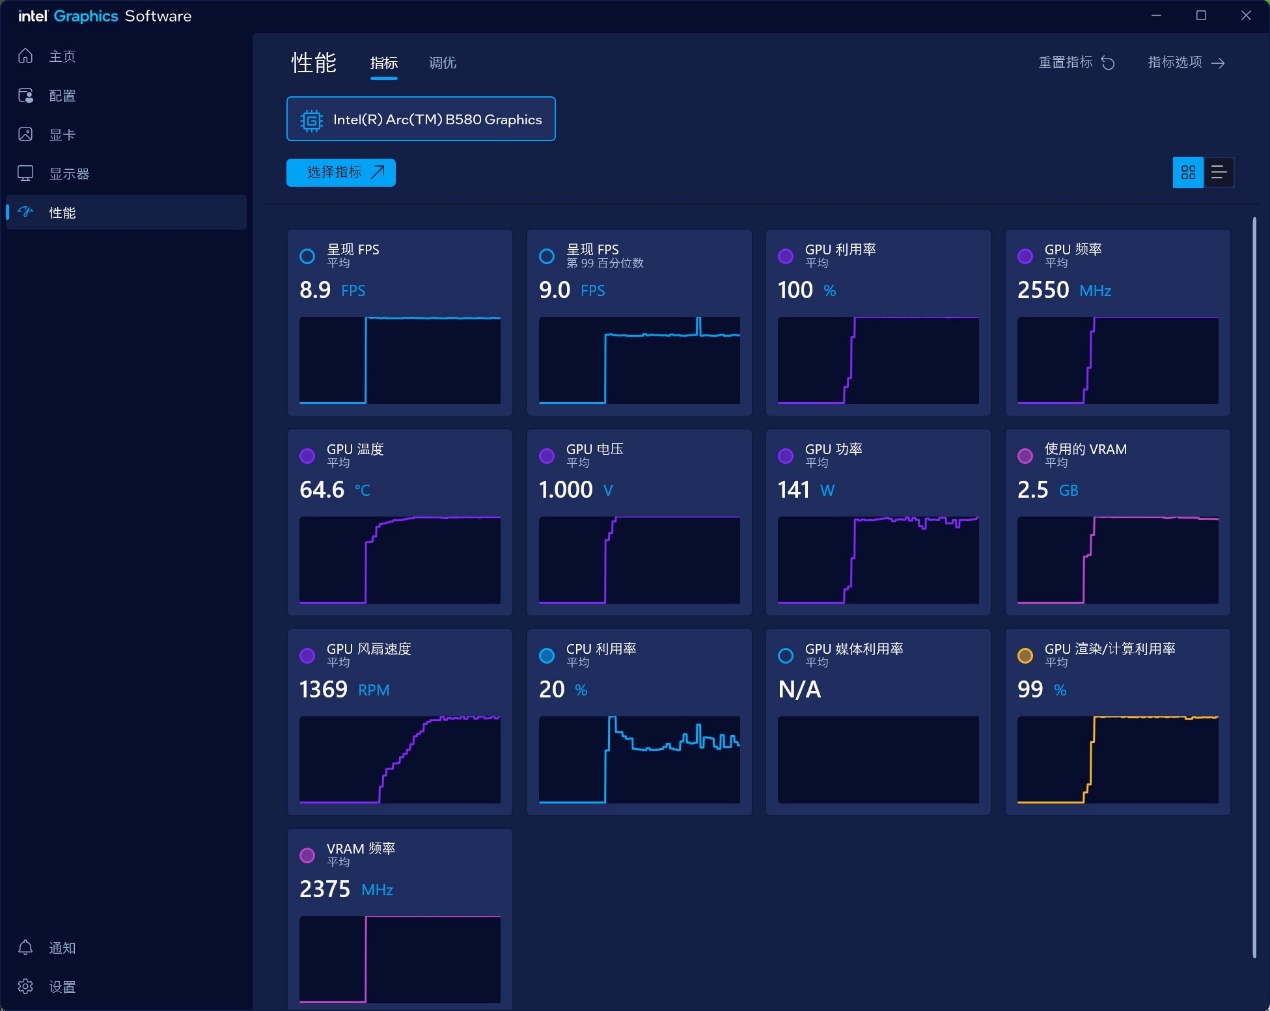The height and width of the screenshot is (1011, 1270).
Task: Select the Intel(R) Arc(TM) B580 Graphics card button
Action: click(421, 119)
